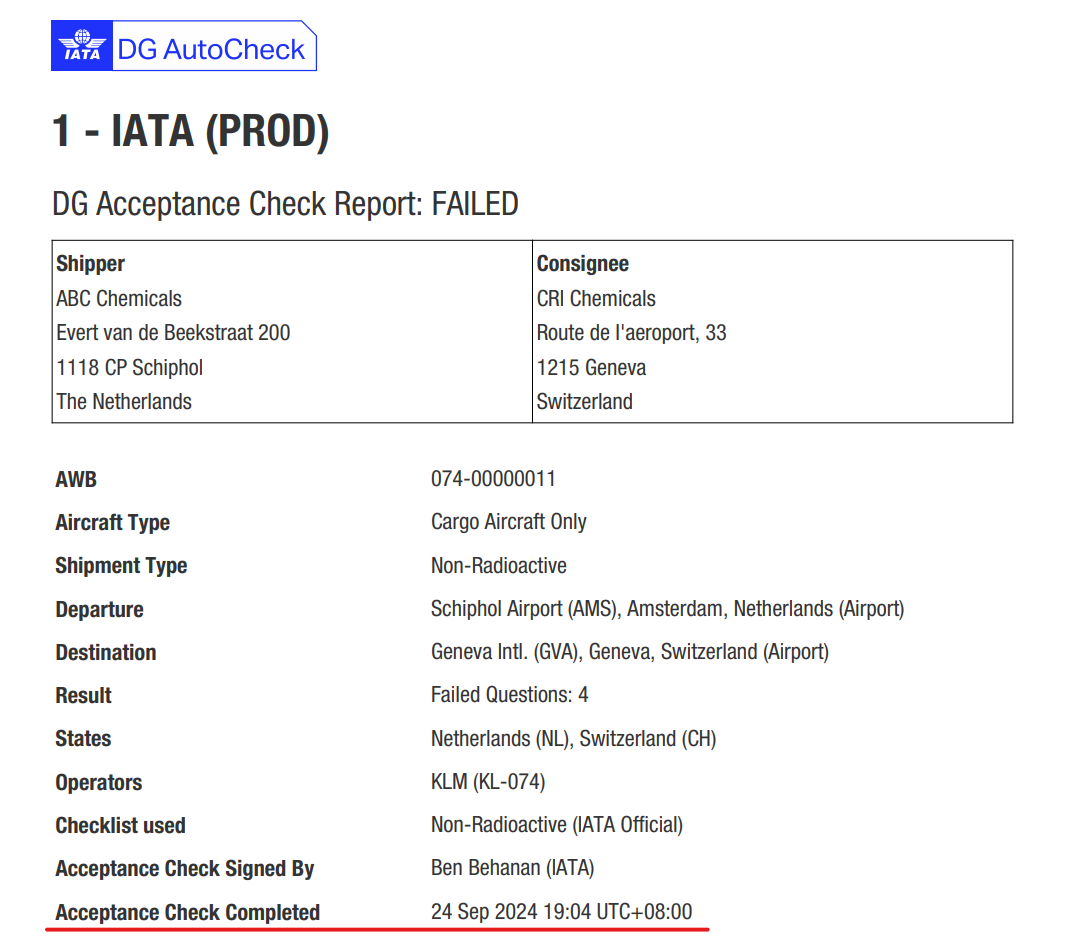1076x943 pixels.
Task: Select consignee name "CRI Chemicals"
Action: [x=596, y=299]
